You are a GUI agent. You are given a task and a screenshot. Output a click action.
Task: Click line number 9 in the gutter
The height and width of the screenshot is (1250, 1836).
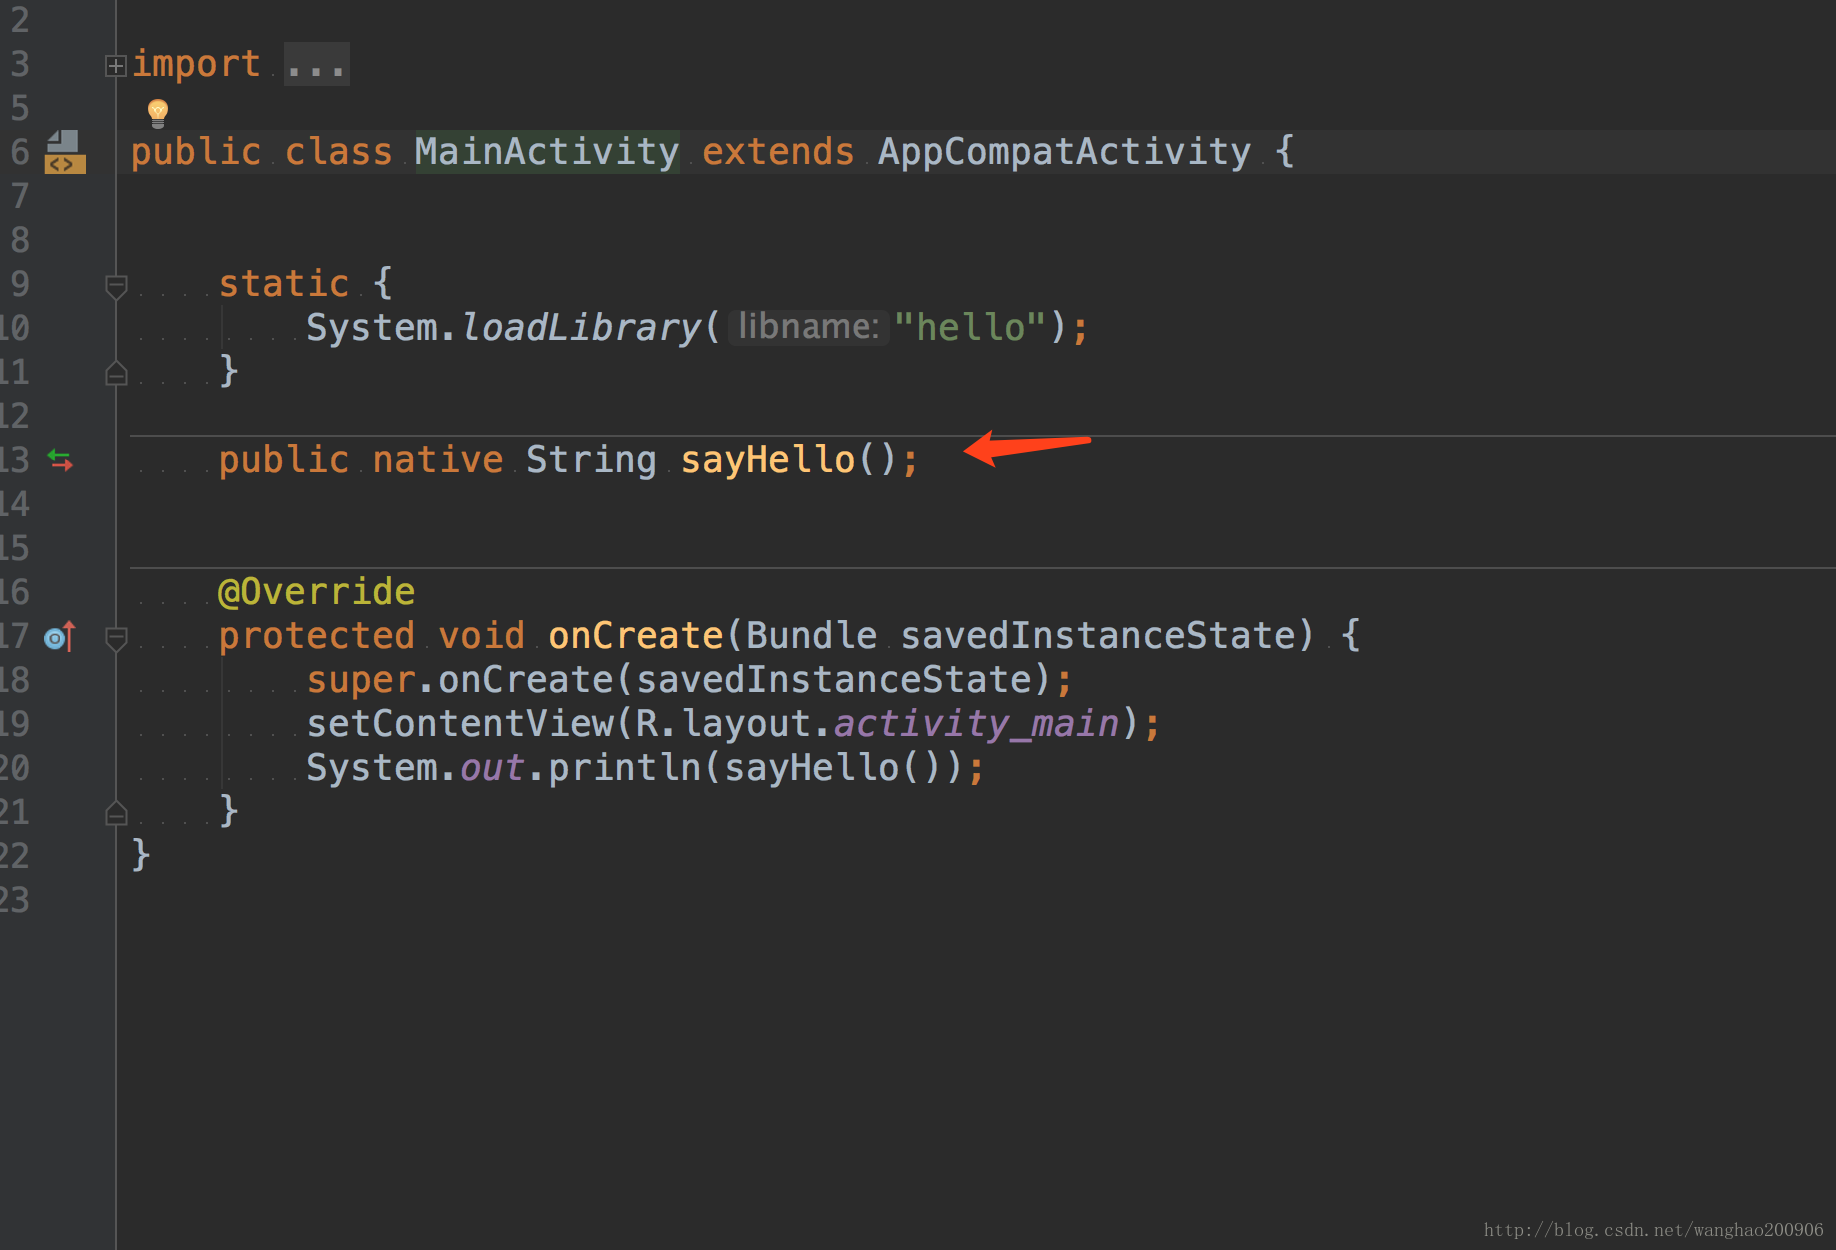click(x=19, y=284)
